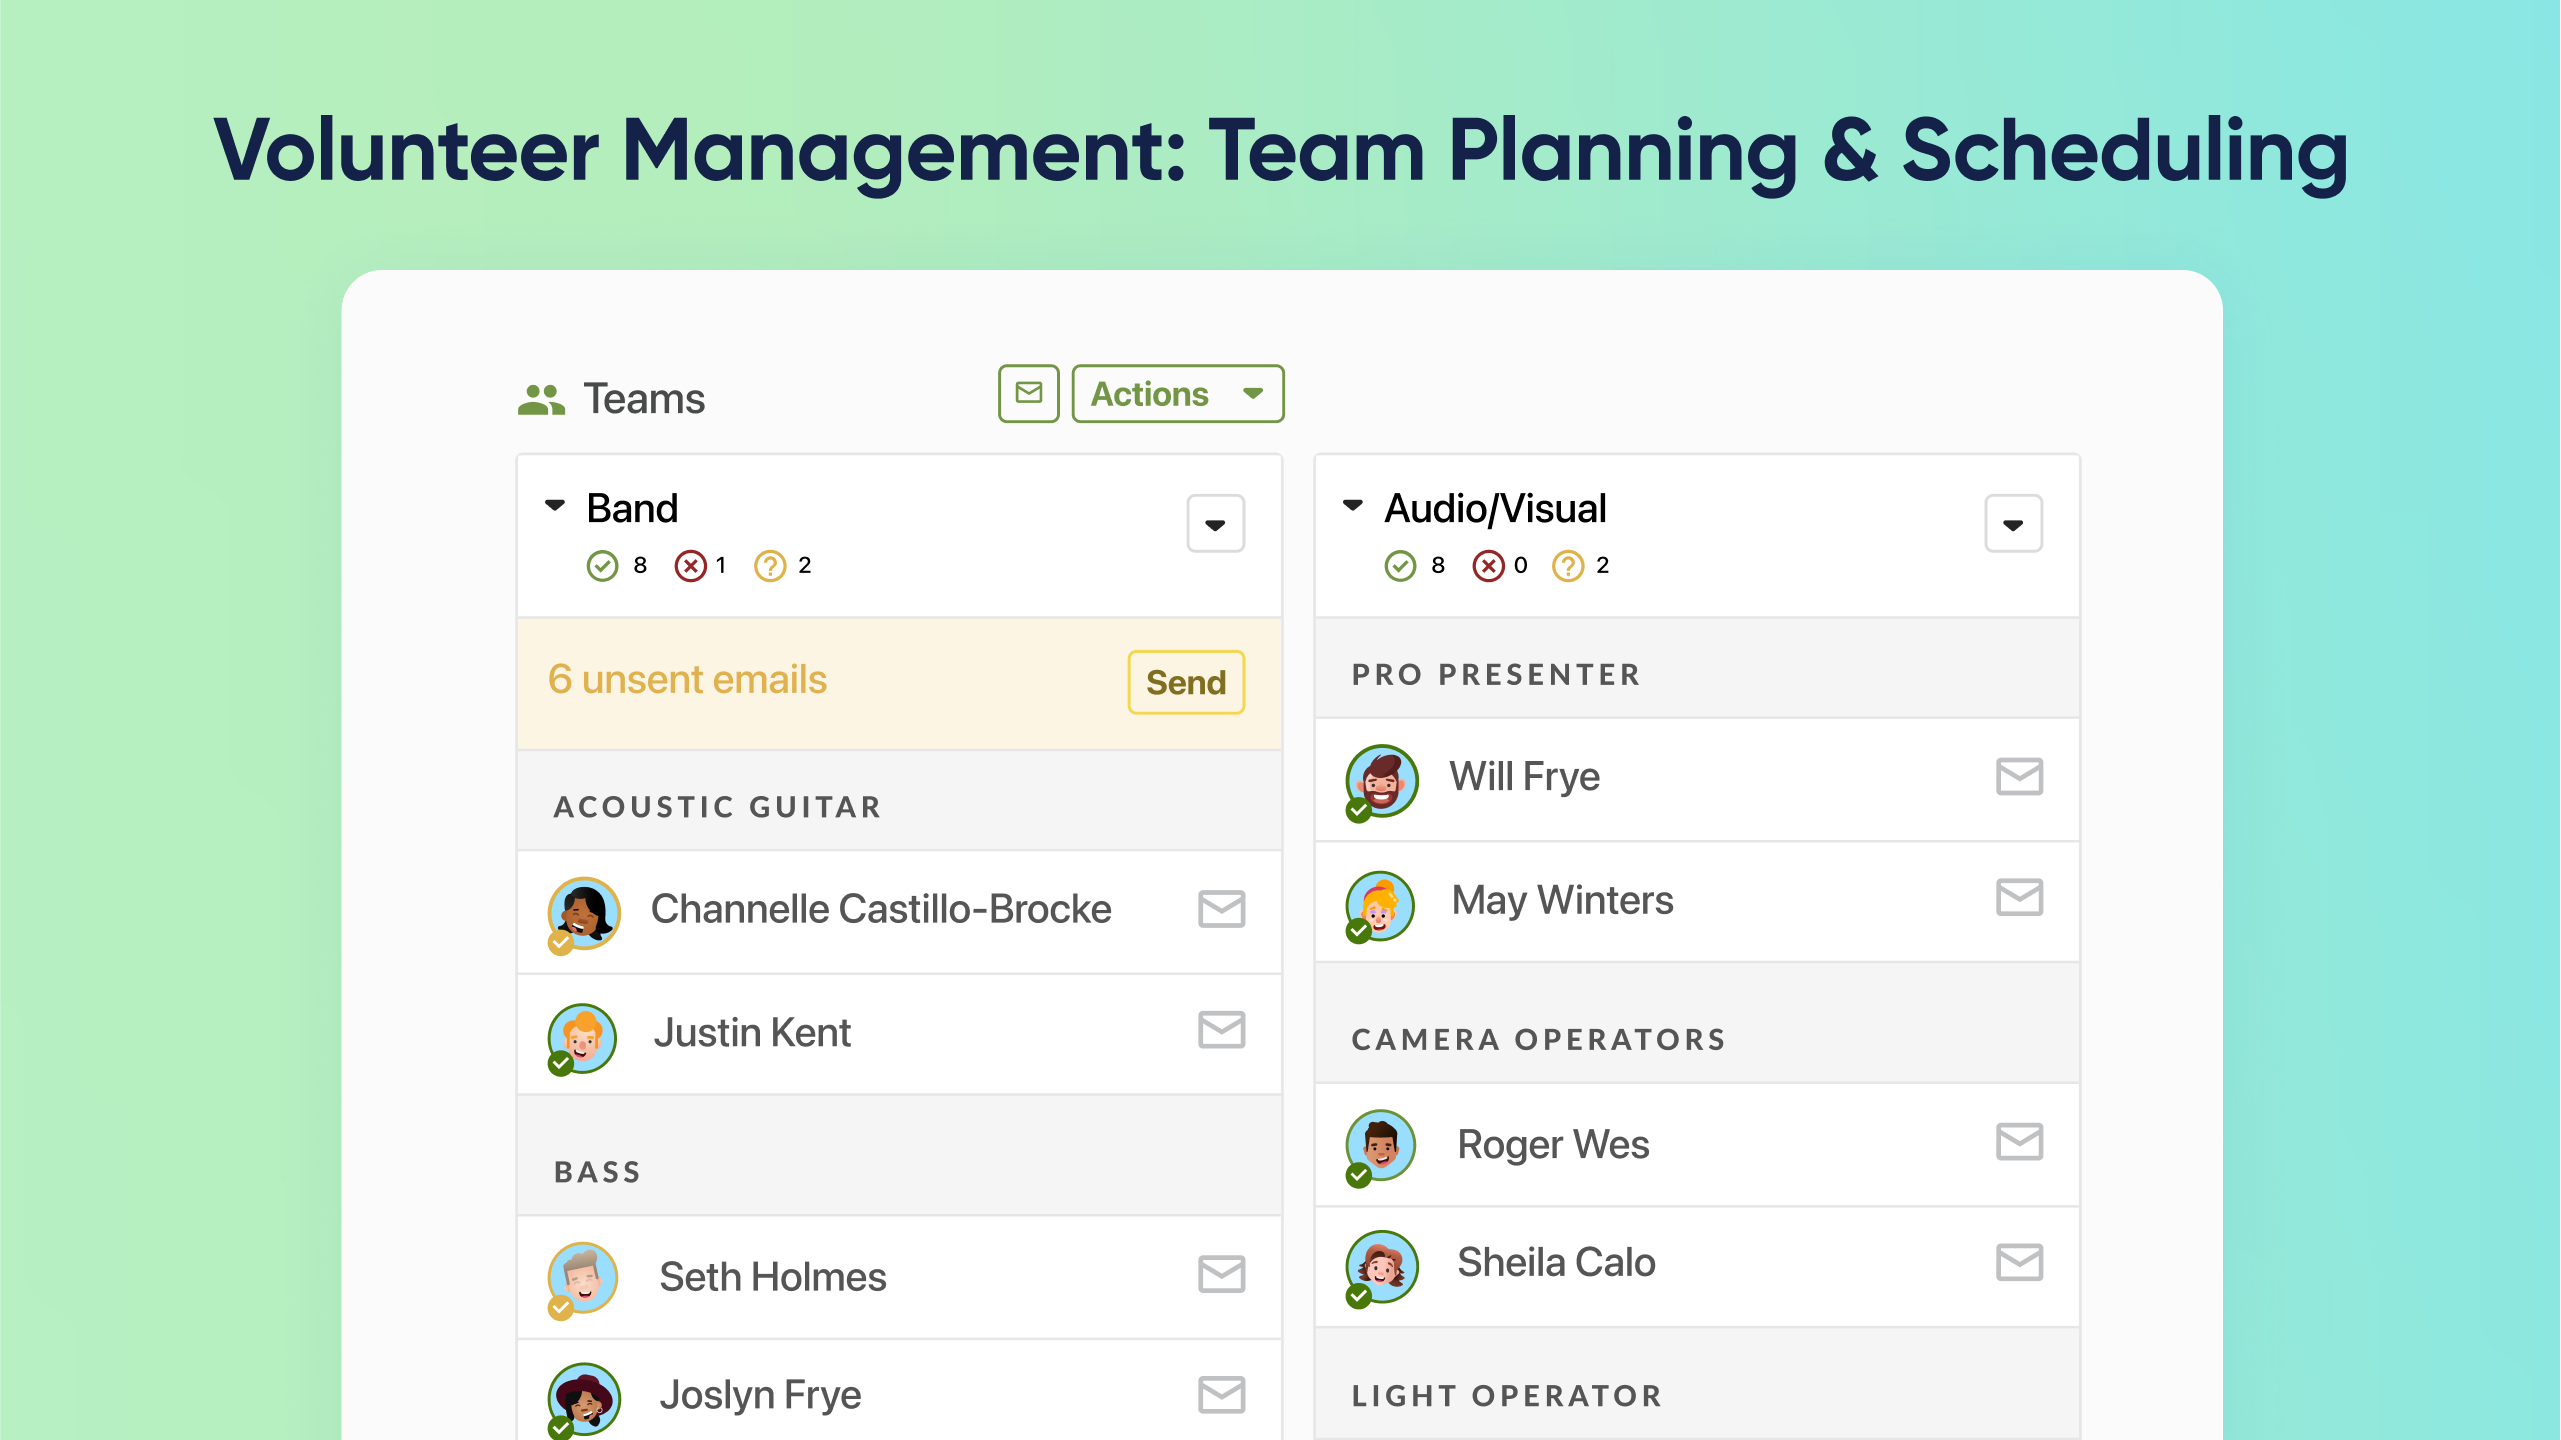The image size is (2561, 1440).
Task: Collapse the Band team section
Action: (556, 506)
